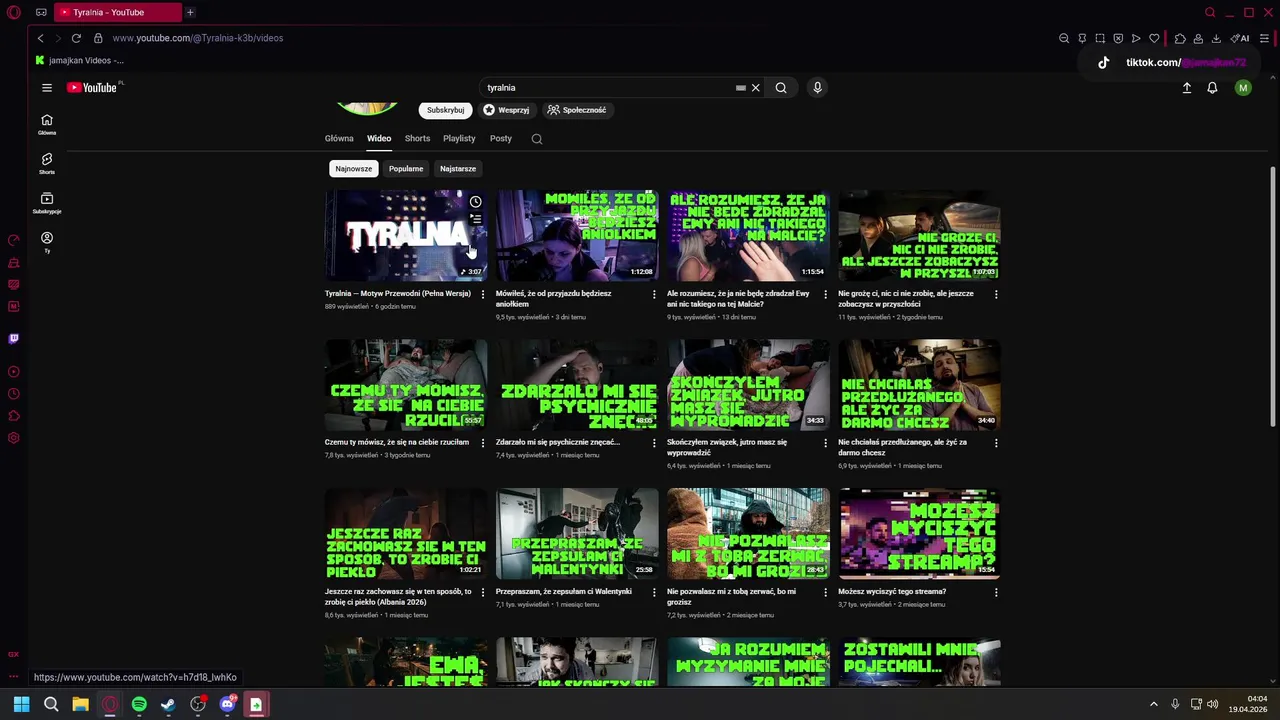Screen dimensions: 1280x720
Task: Open options for 'Skończyłem związek' video
Action: pos(825,443)
